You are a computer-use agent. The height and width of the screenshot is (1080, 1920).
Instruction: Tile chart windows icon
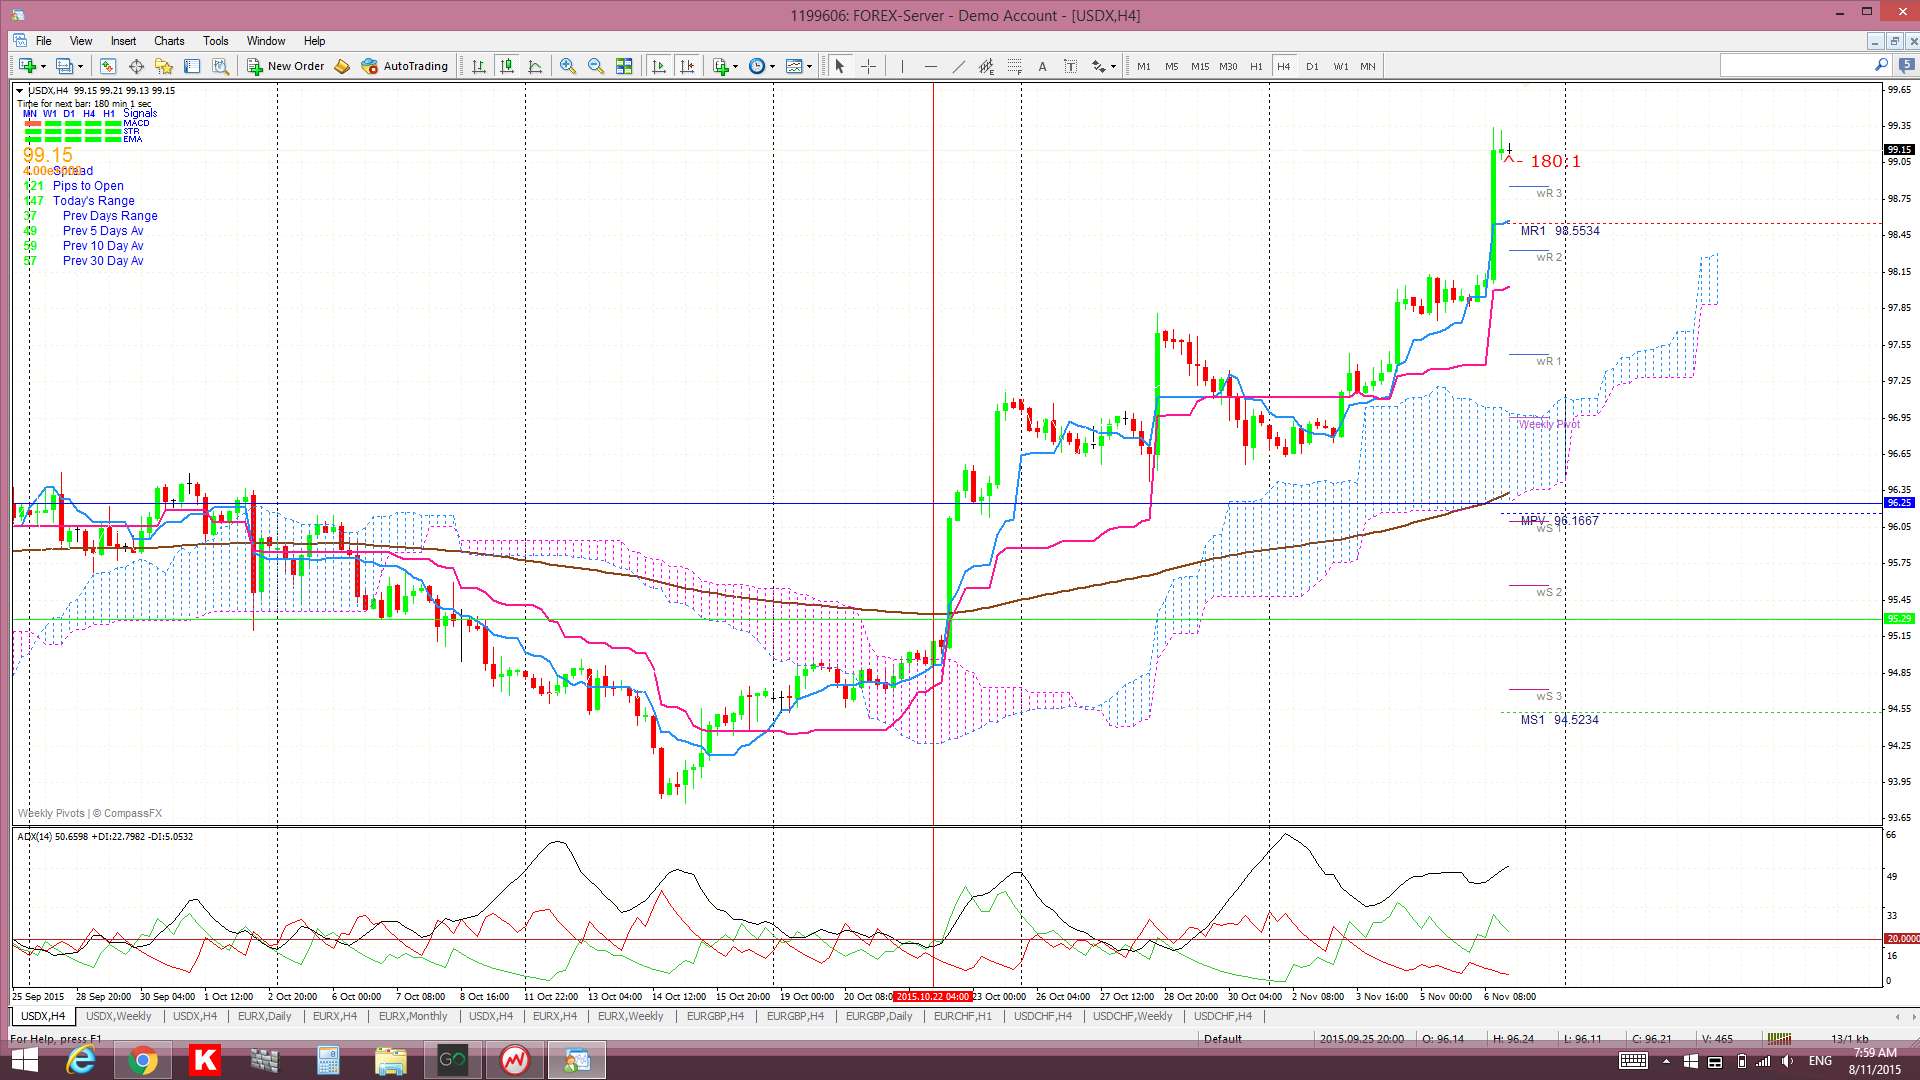pyautogui.click(x=624, y=66)
